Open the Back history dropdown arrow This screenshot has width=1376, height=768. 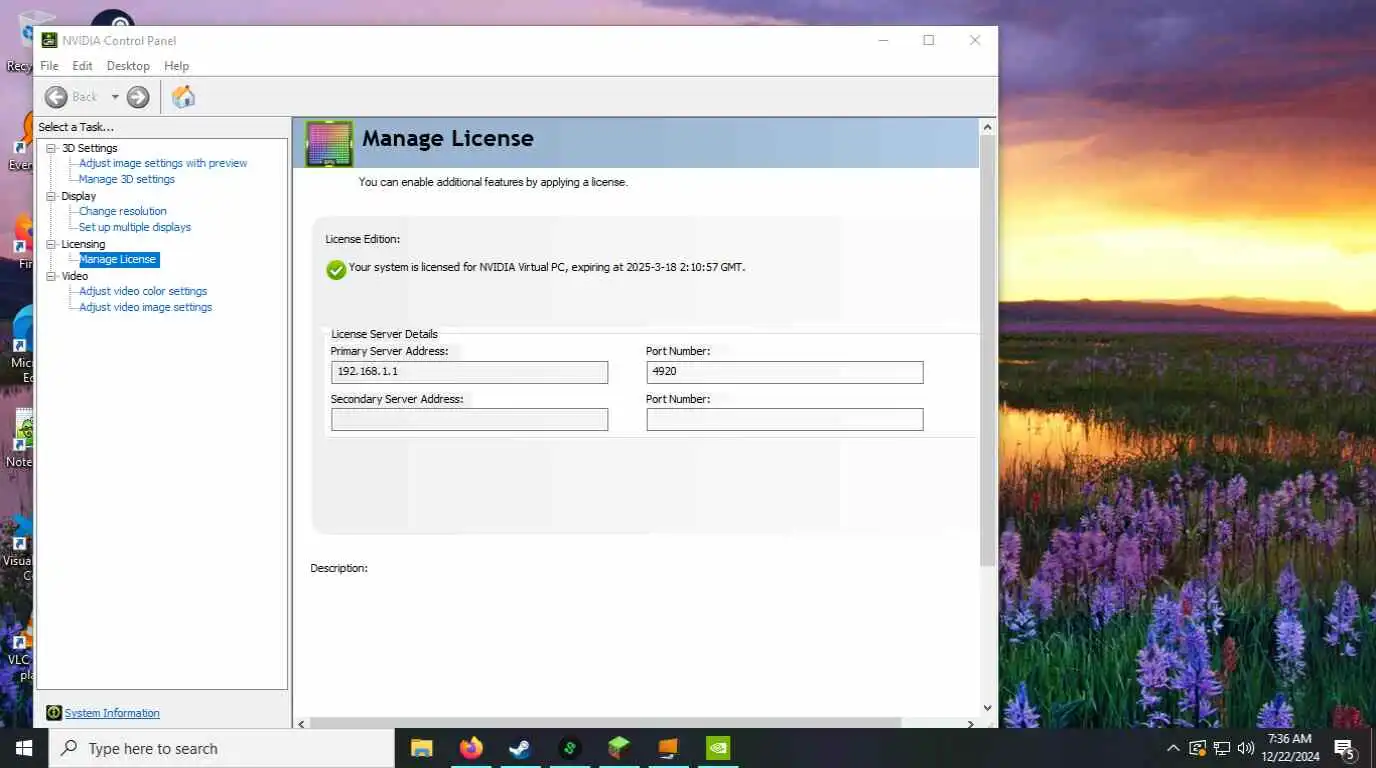(x=115, y=97)
